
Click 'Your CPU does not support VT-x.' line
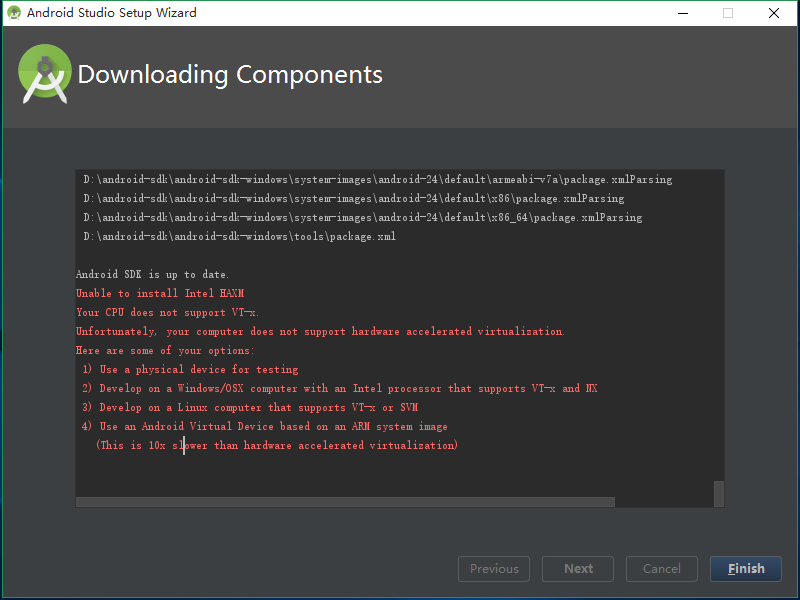click(x=167, y=312)
